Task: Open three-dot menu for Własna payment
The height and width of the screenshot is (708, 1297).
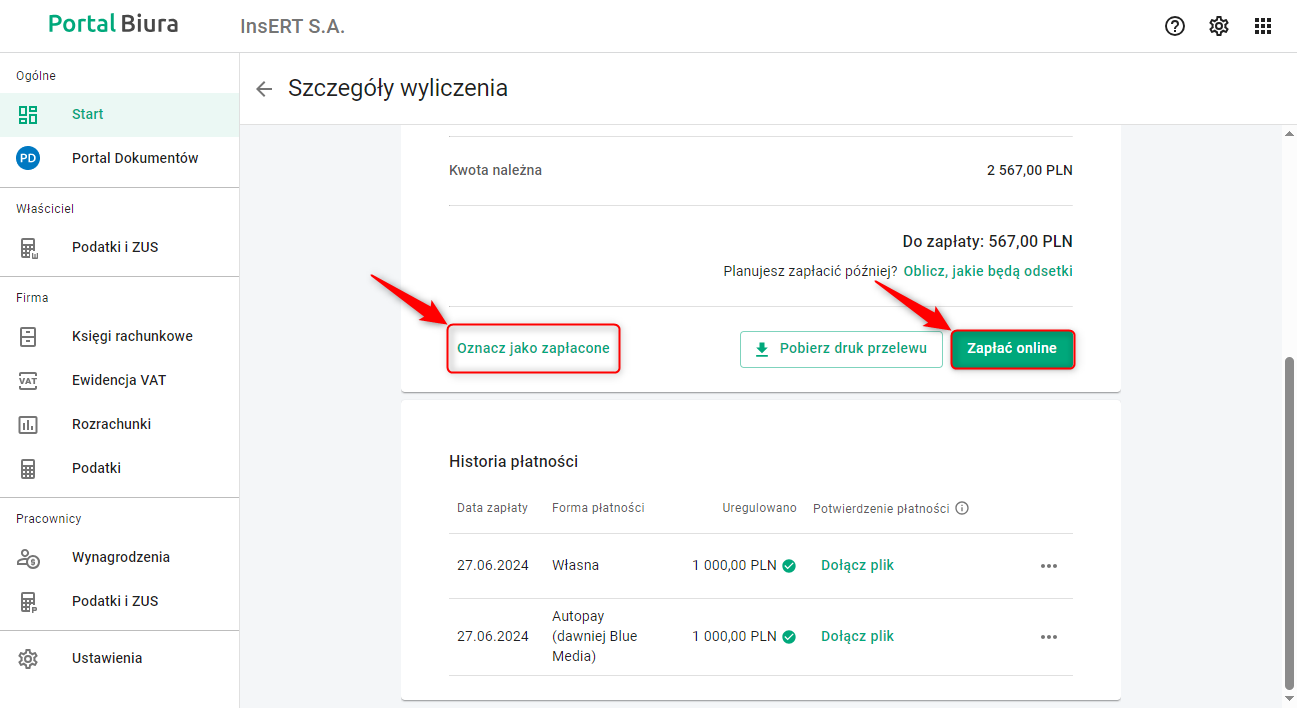Action: pos(1048,566)
